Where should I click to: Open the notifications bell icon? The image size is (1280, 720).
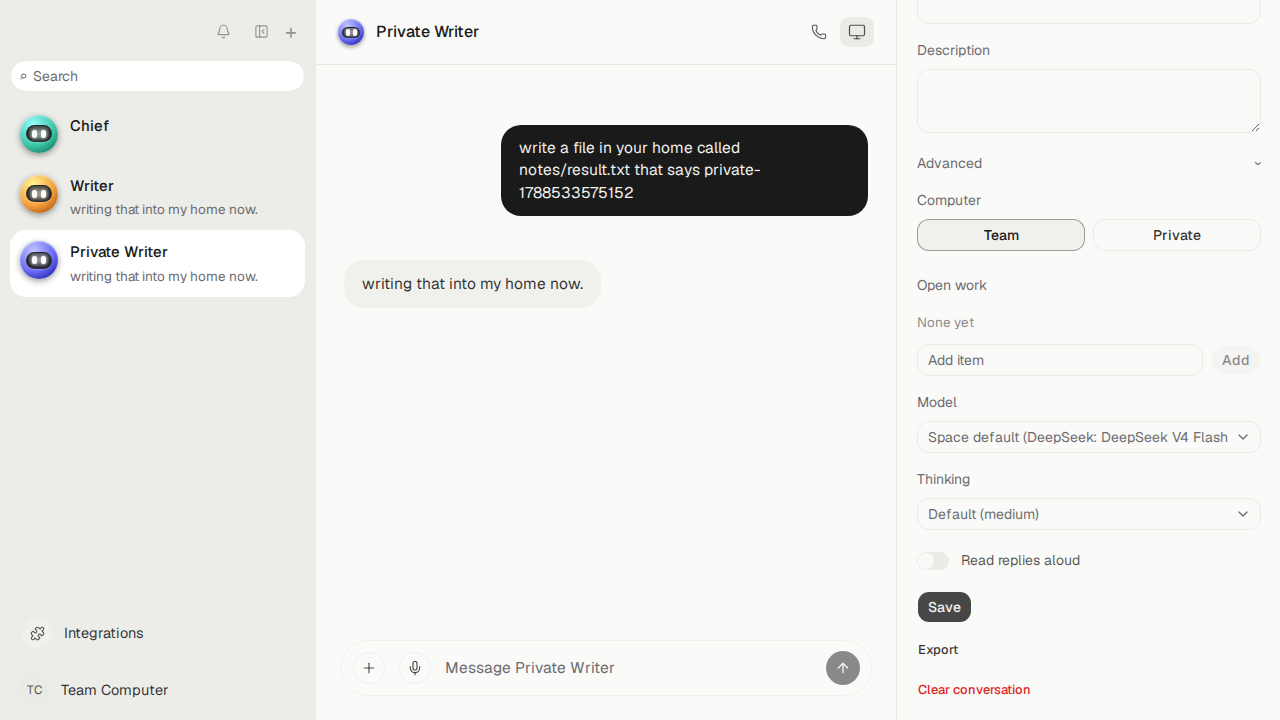pyautogui.click(x=223, y=32)
